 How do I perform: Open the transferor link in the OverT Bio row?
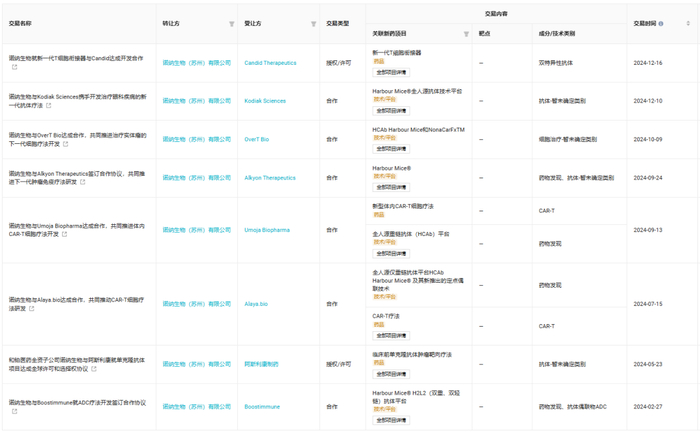coord(196,139)
